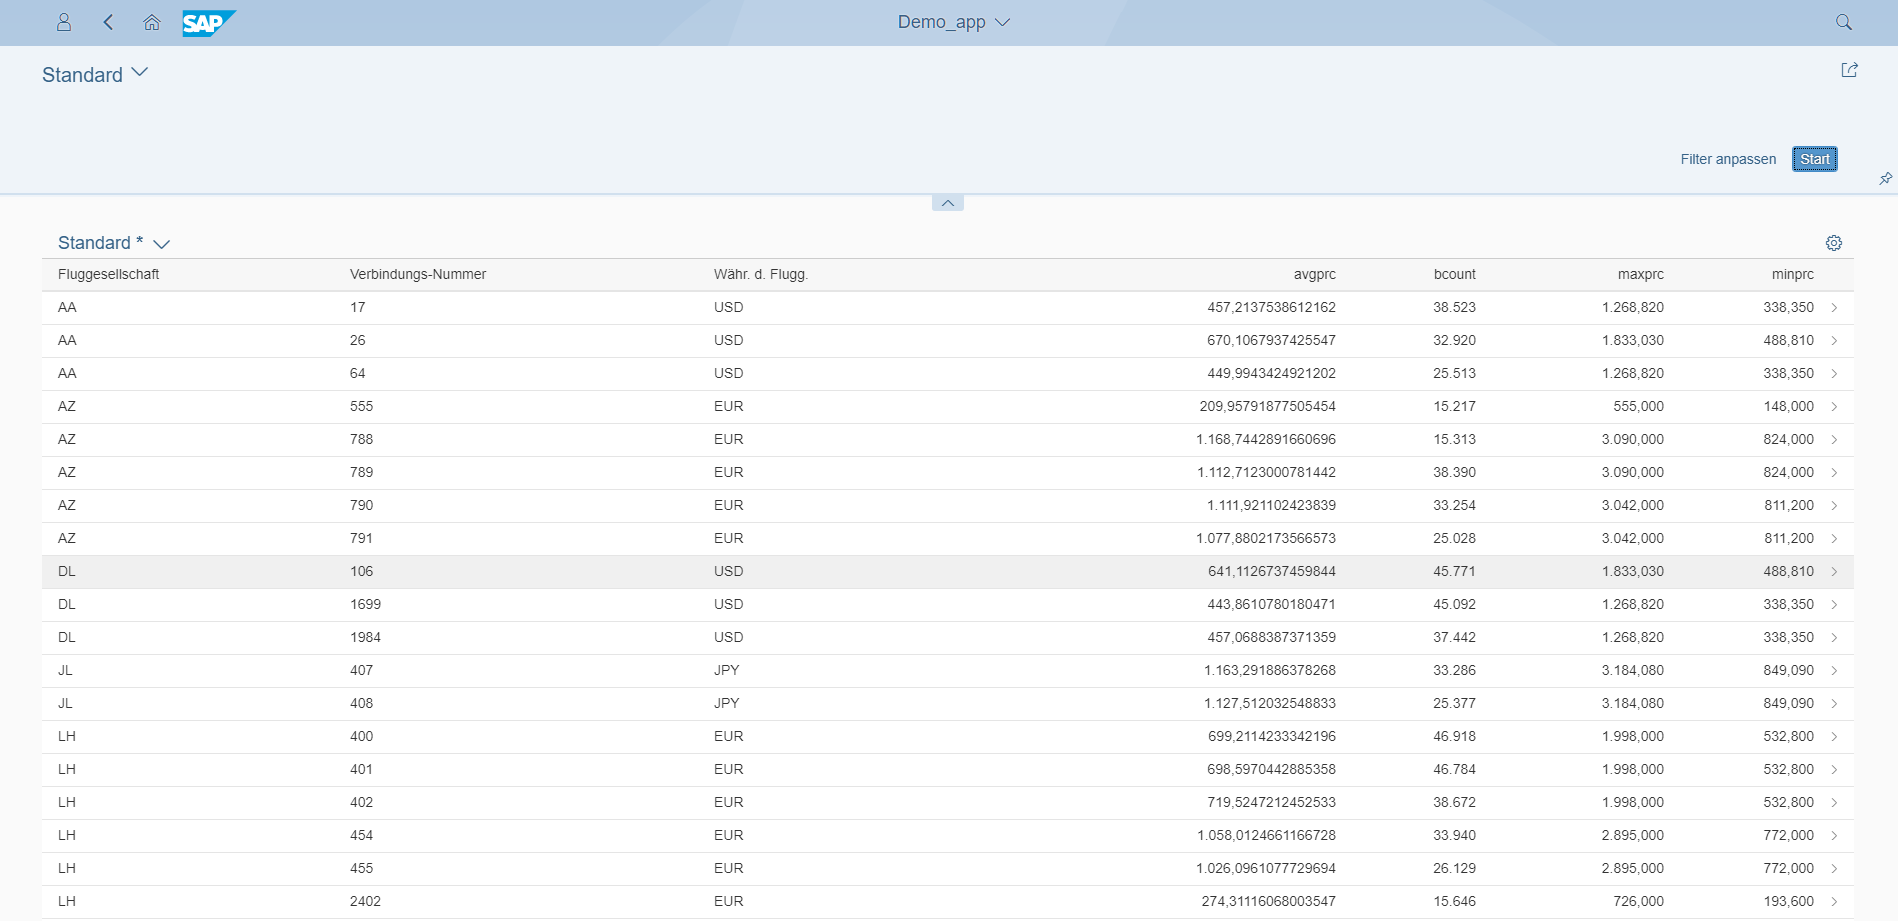Click the Verbindungs-Nummer column header
Screen dimensions: 1898x921
click(418, 274)
